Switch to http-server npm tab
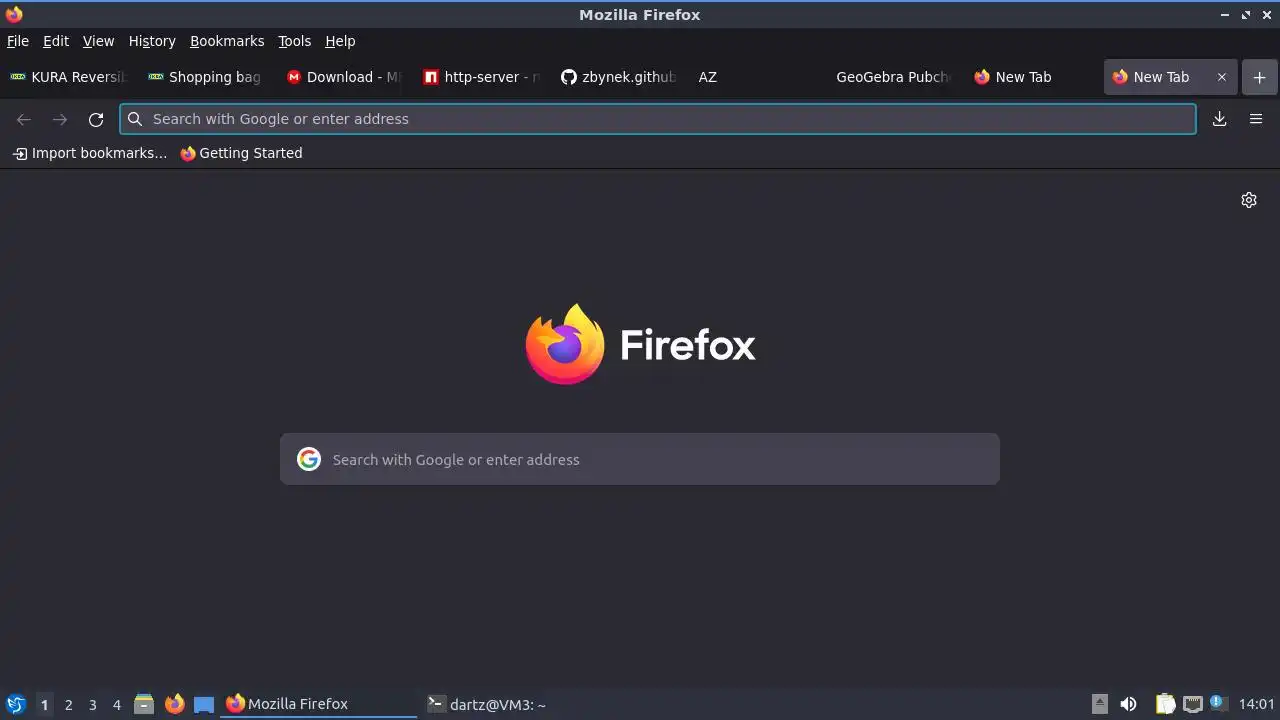 click(483, 77)
